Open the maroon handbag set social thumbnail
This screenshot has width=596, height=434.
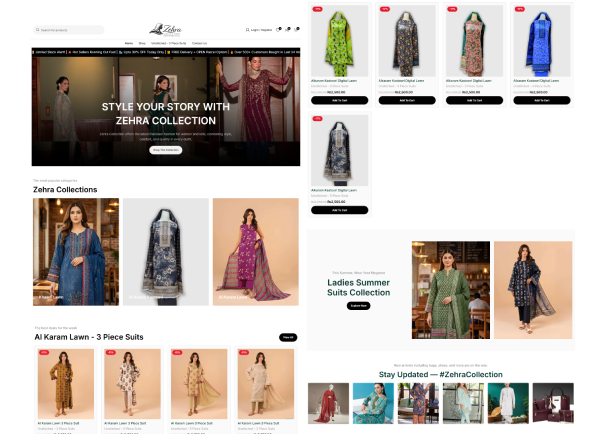pos(553,403)
